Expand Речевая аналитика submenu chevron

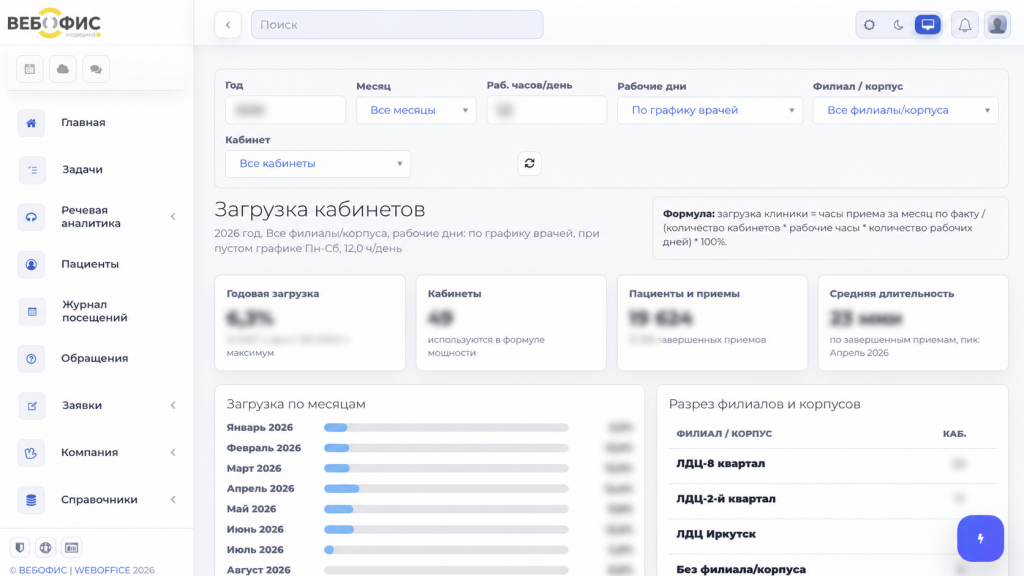[173, 217]
